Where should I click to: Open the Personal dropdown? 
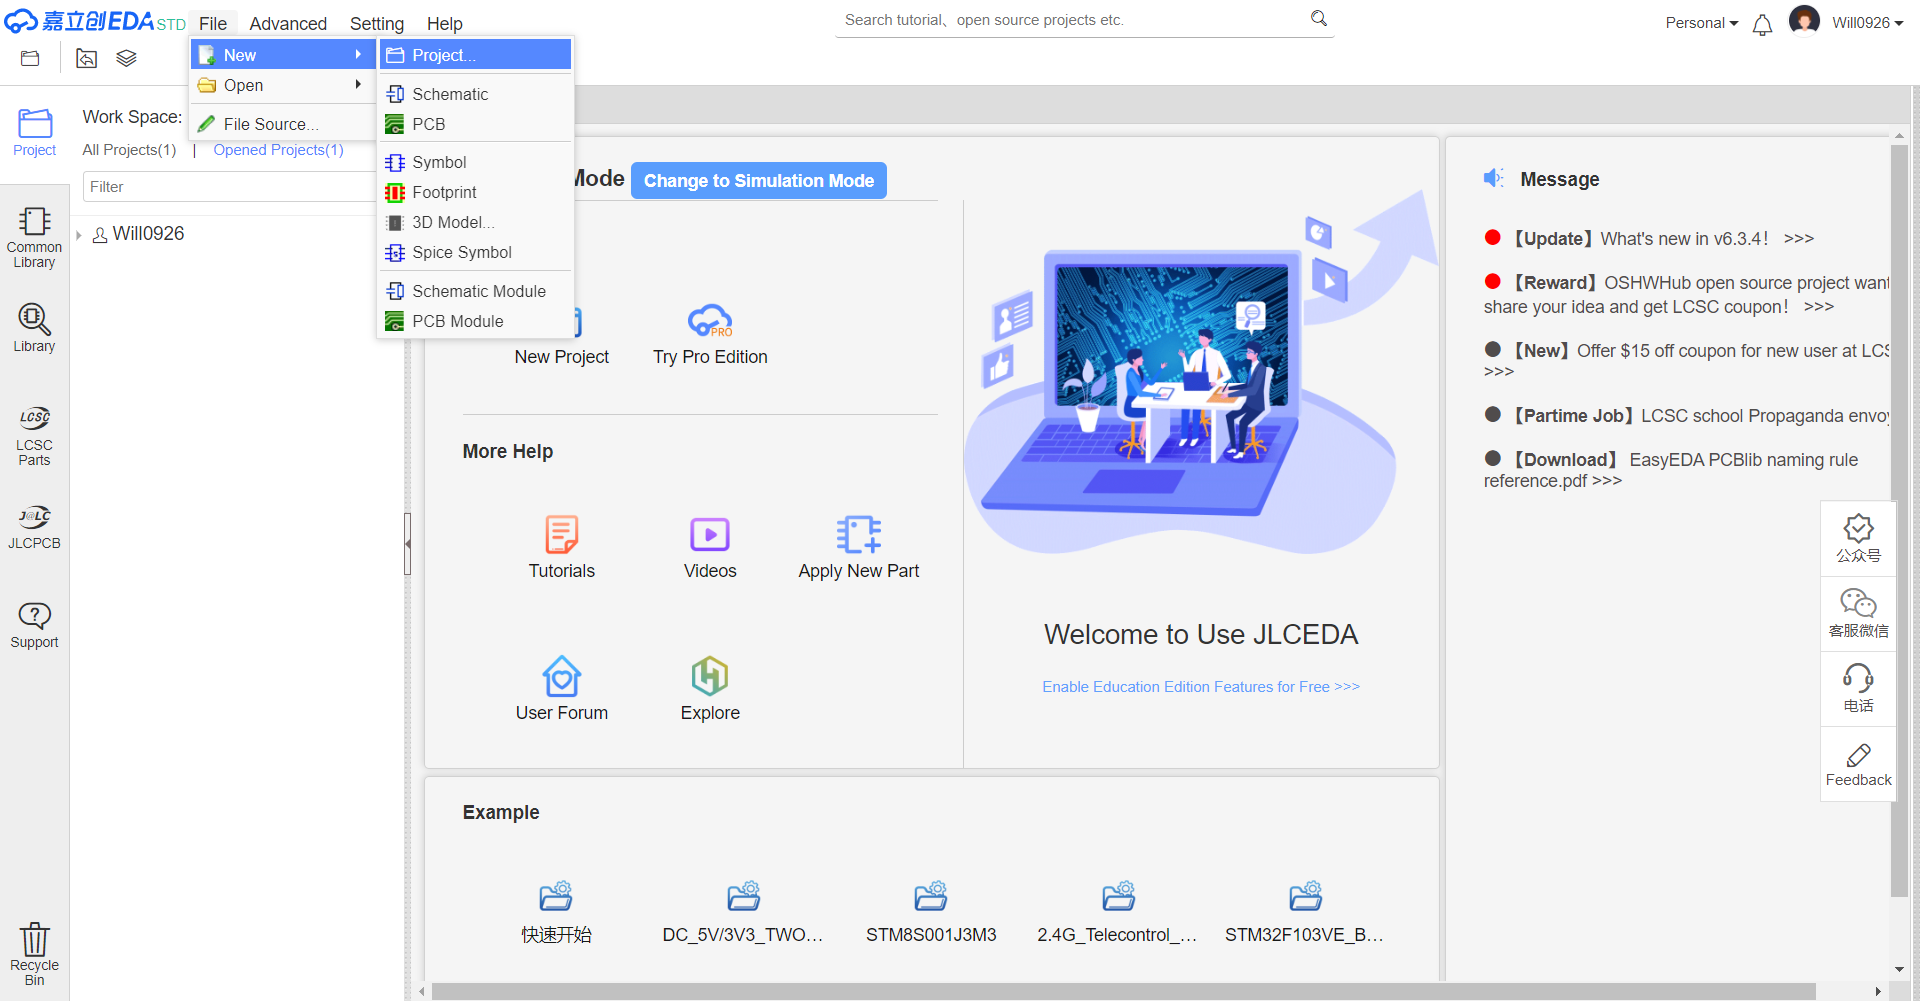pos(1701,23)
